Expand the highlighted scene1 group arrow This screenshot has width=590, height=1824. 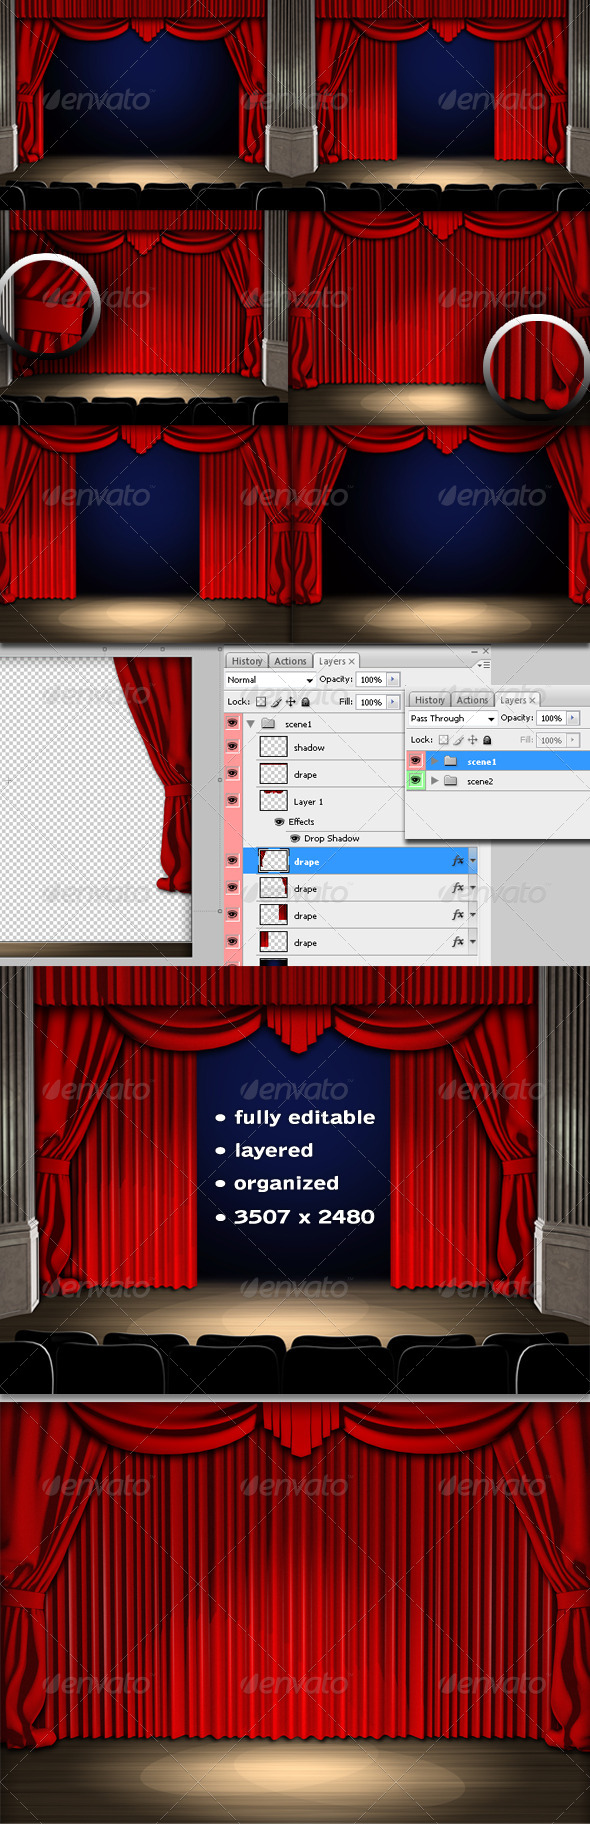(x=434, y=761)
